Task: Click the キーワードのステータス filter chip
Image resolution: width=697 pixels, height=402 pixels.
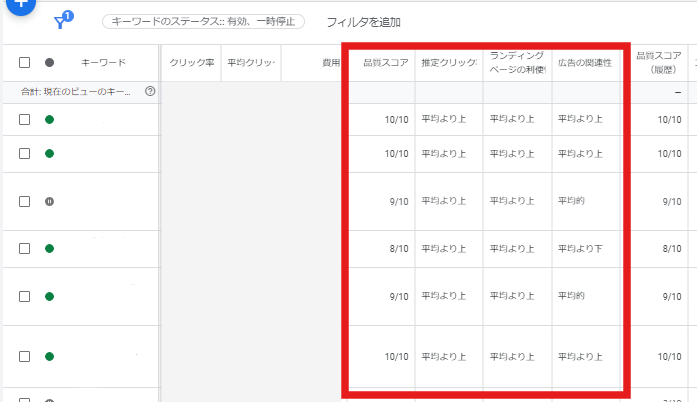Action: [203, 21]
